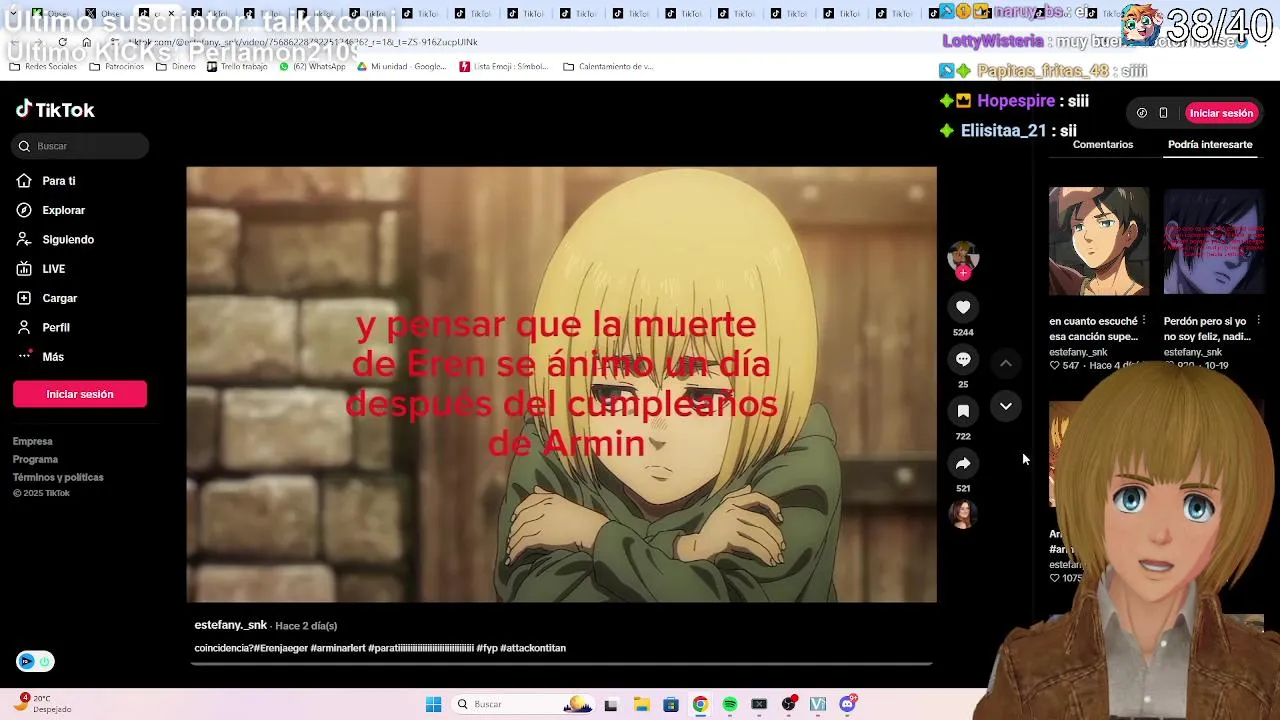1280x720 pixels.
Task: Open the WhatsApp bookmark
Action: point(313,67)
